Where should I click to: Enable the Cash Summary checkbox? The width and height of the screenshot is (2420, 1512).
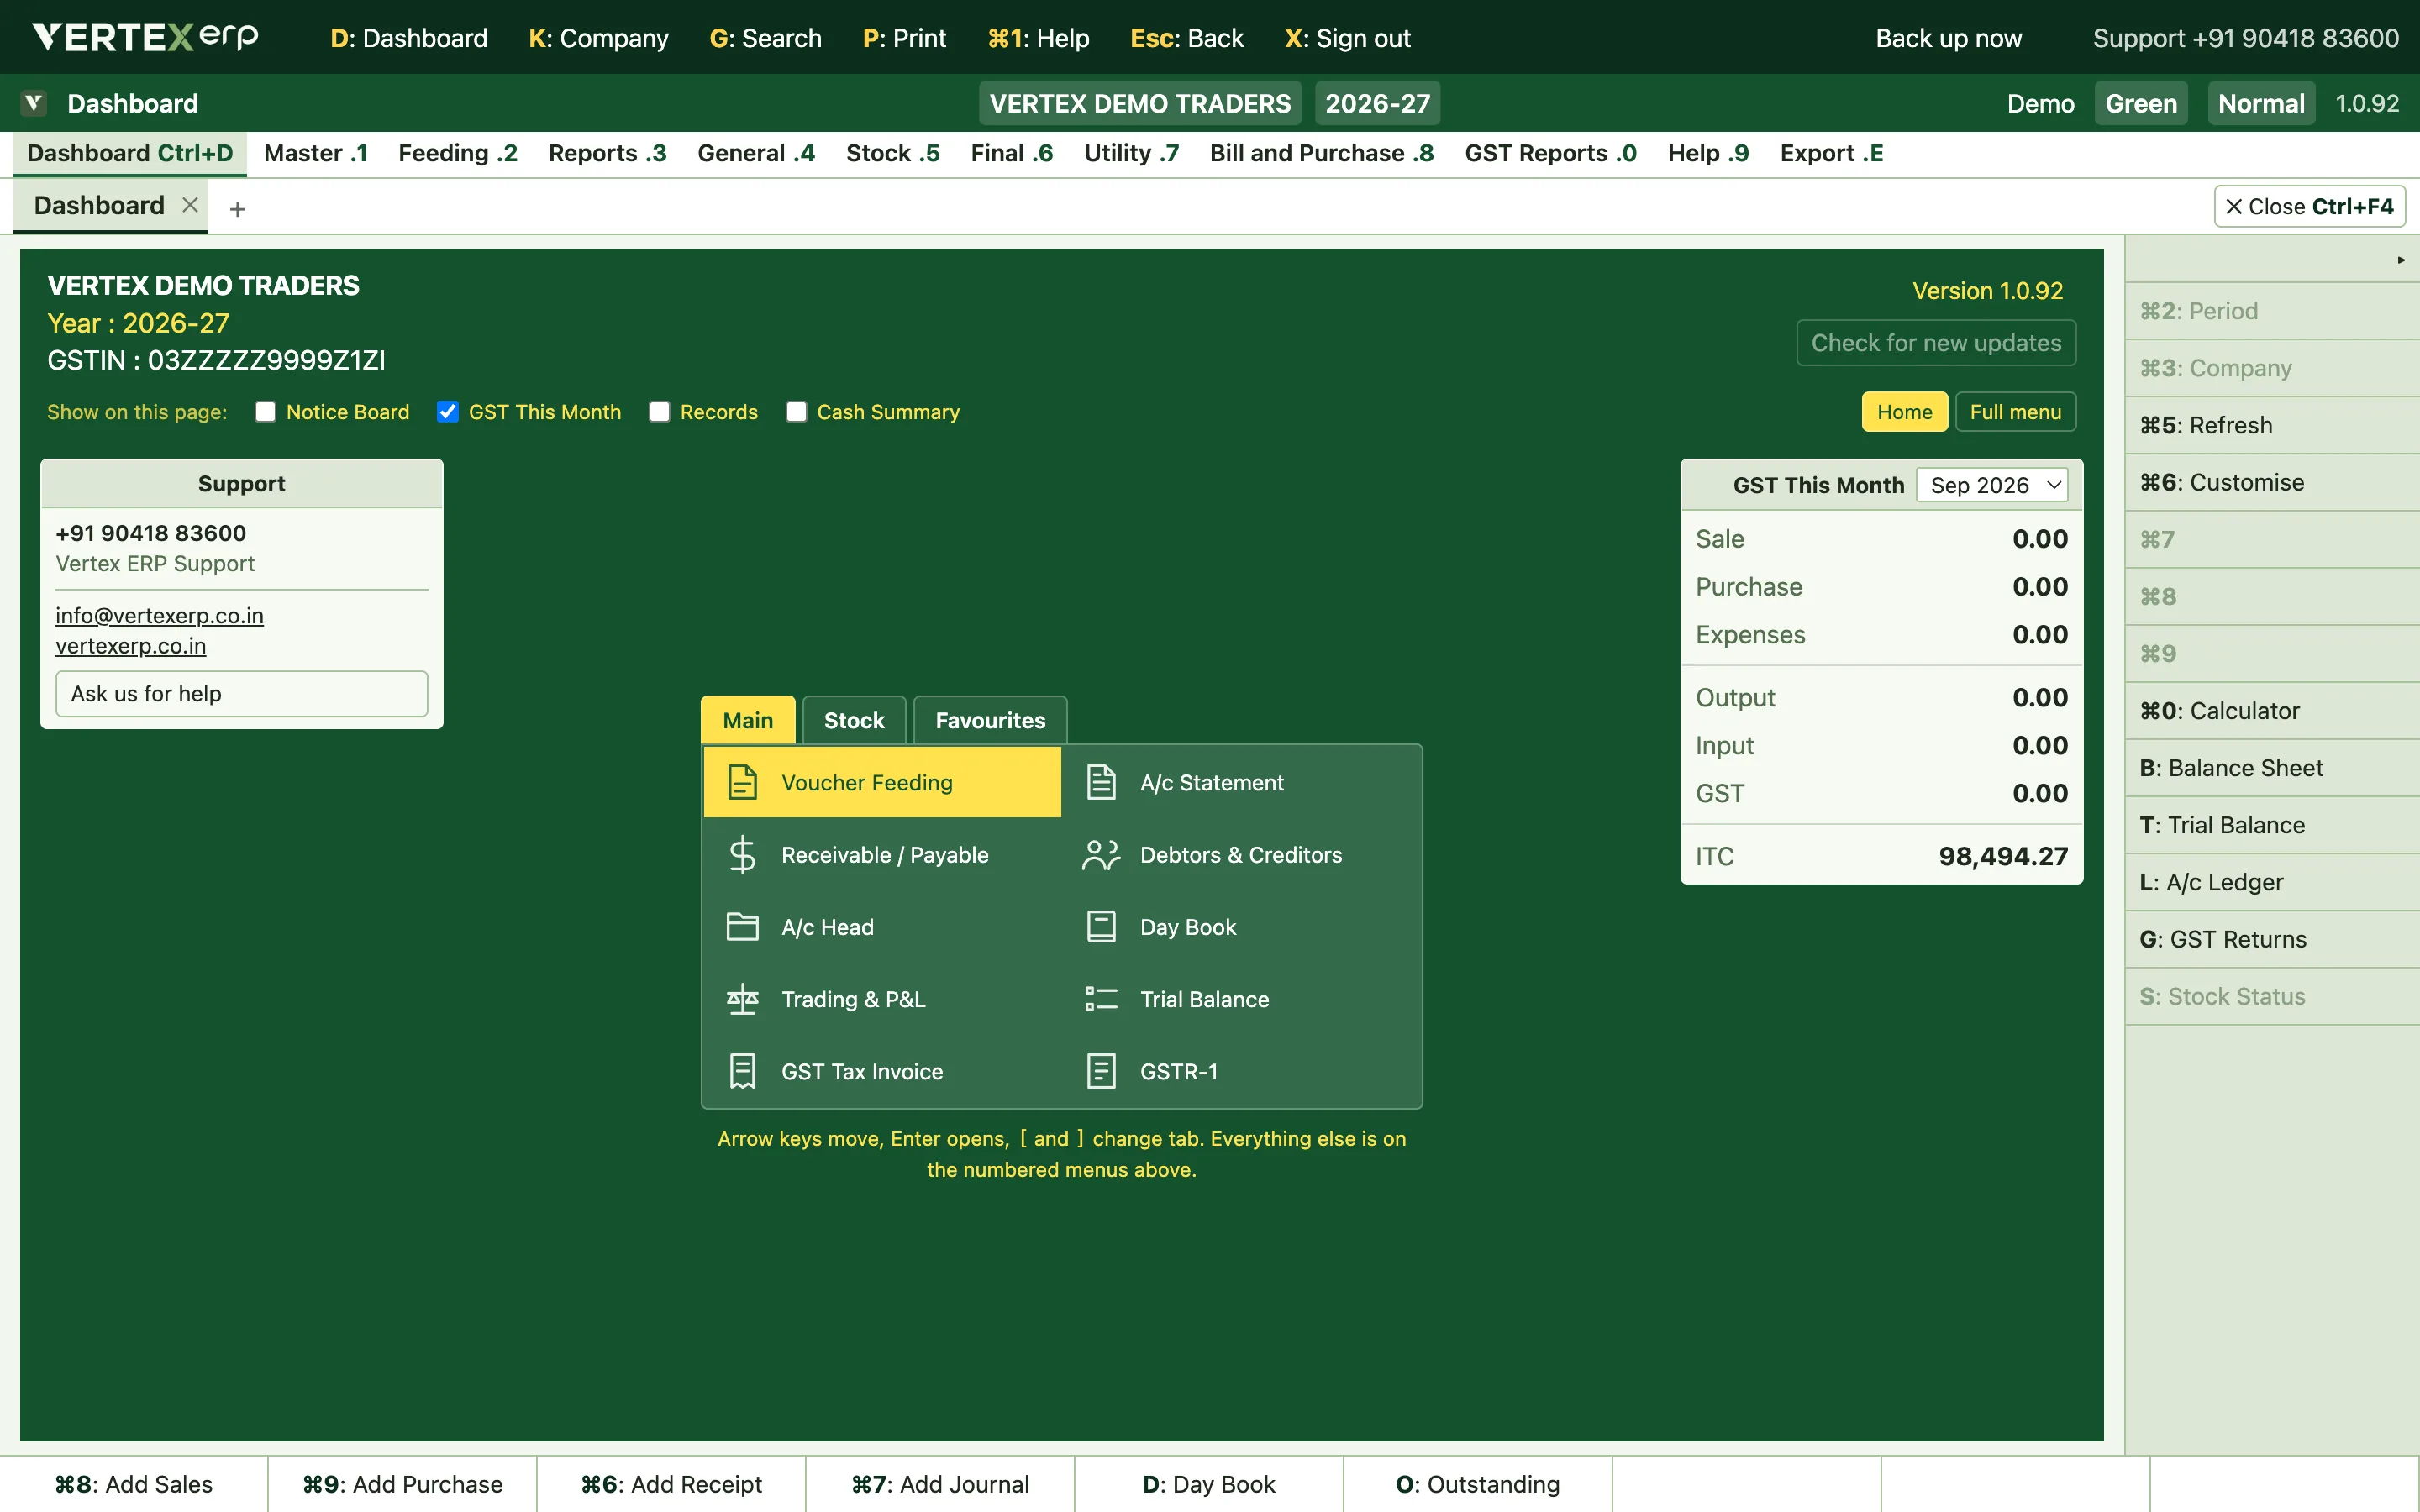(x=796, y=412)
